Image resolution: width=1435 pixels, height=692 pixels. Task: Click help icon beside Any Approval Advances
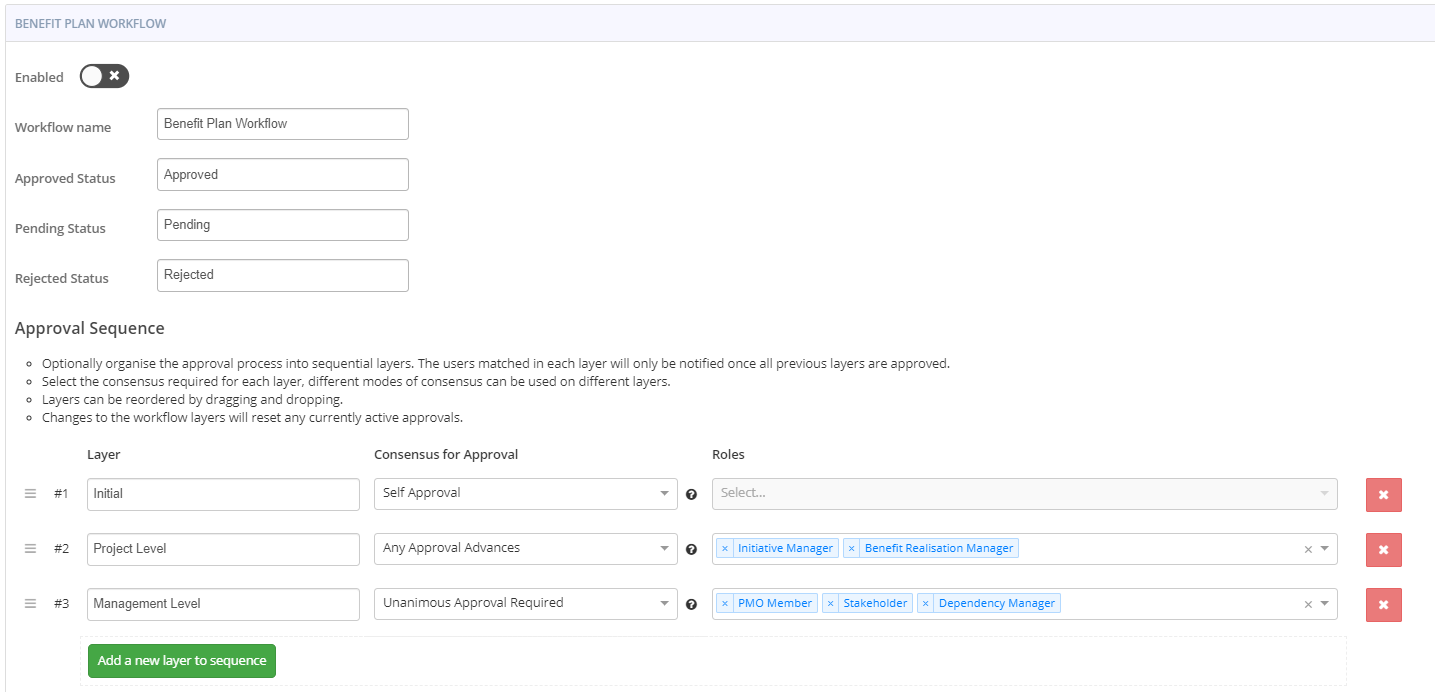point(691,549)
